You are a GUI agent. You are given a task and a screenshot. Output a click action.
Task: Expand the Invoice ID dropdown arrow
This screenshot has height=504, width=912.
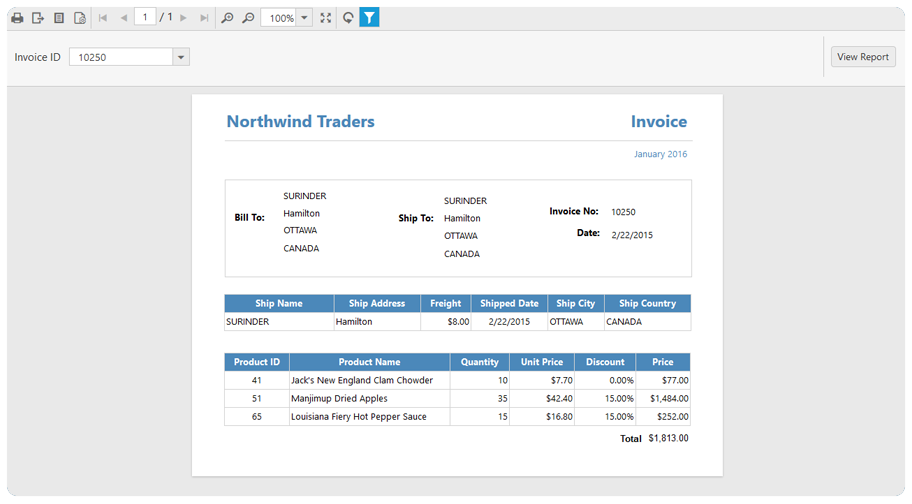181,57
